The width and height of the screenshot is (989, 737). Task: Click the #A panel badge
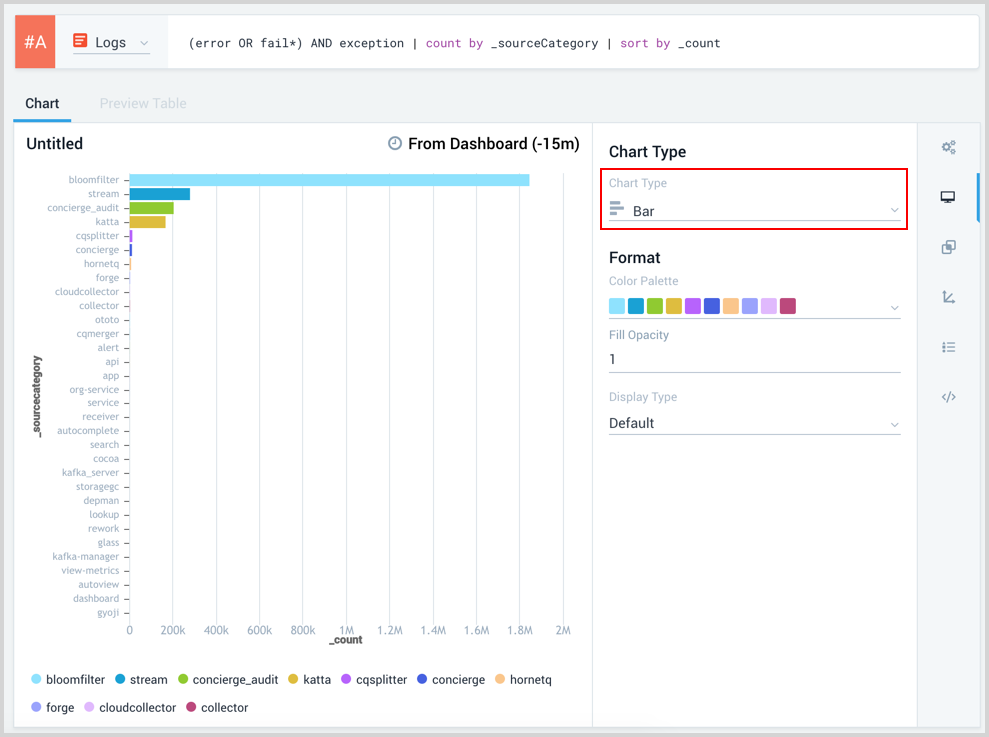33,42
